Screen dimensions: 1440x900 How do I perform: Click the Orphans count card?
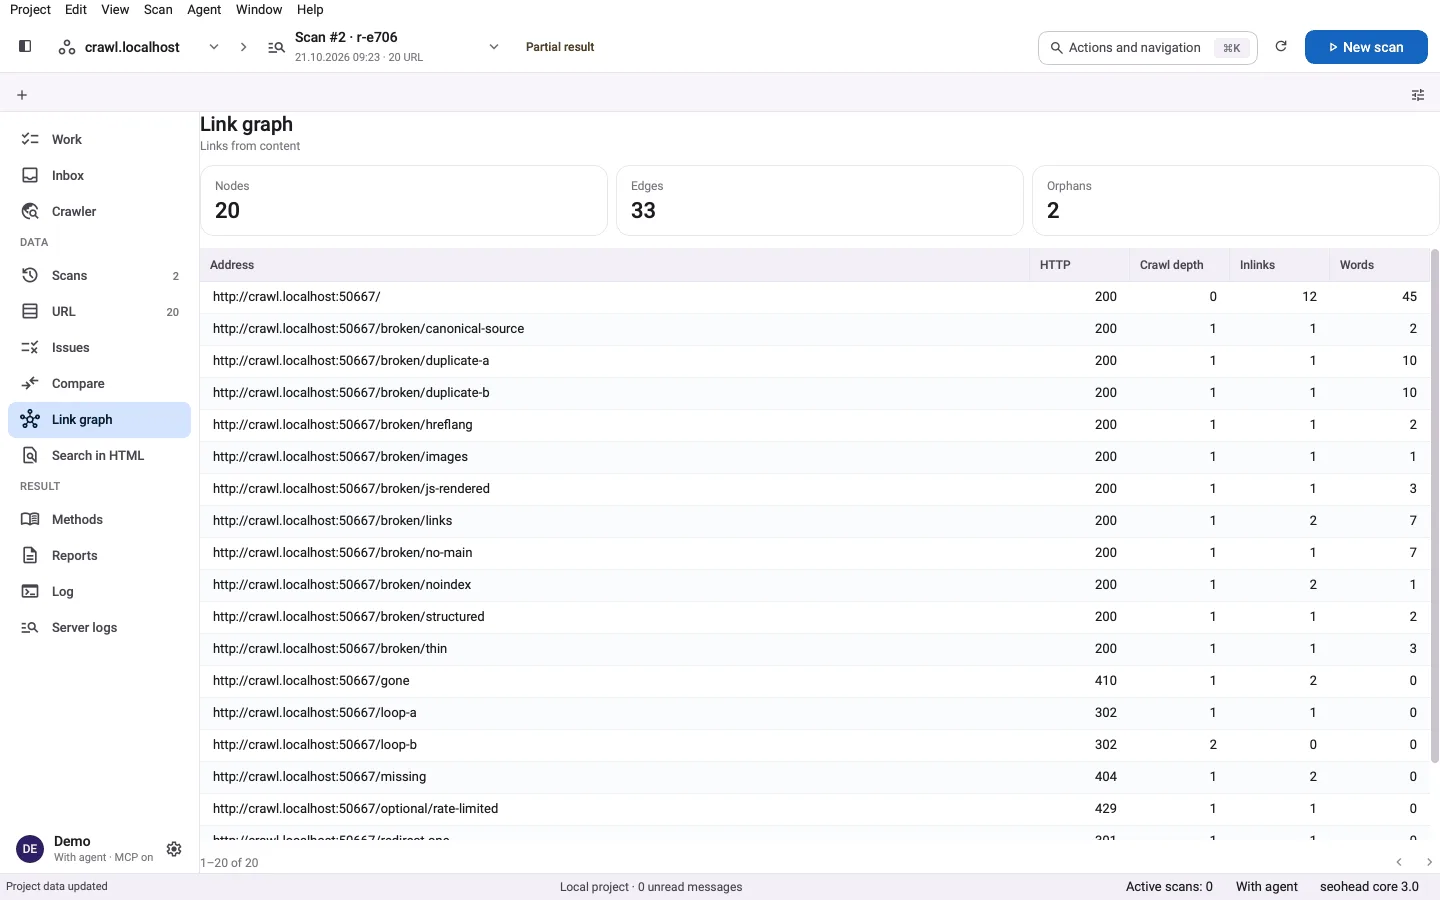coord(1235,200)
